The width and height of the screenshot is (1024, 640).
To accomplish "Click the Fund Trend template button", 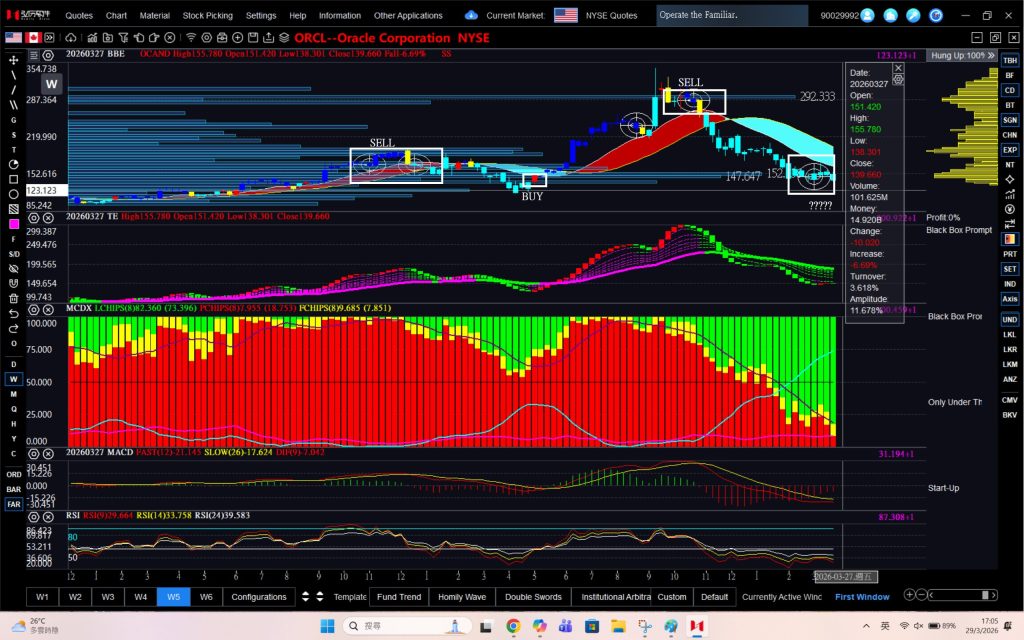I will coord(399,597).
